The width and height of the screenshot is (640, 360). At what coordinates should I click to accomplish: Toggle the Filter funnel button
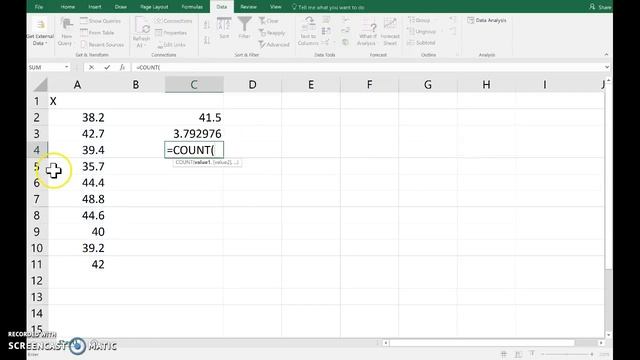click(x=244, y=29)
